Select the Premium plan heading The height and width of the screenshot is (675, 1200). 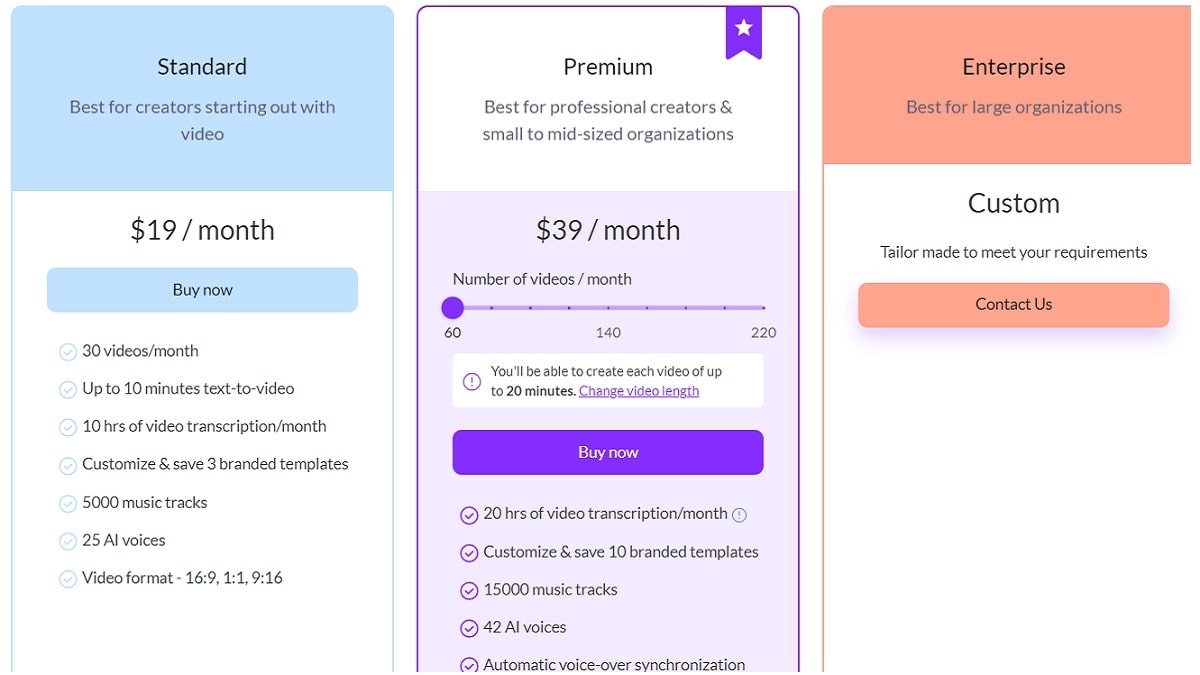608,67
